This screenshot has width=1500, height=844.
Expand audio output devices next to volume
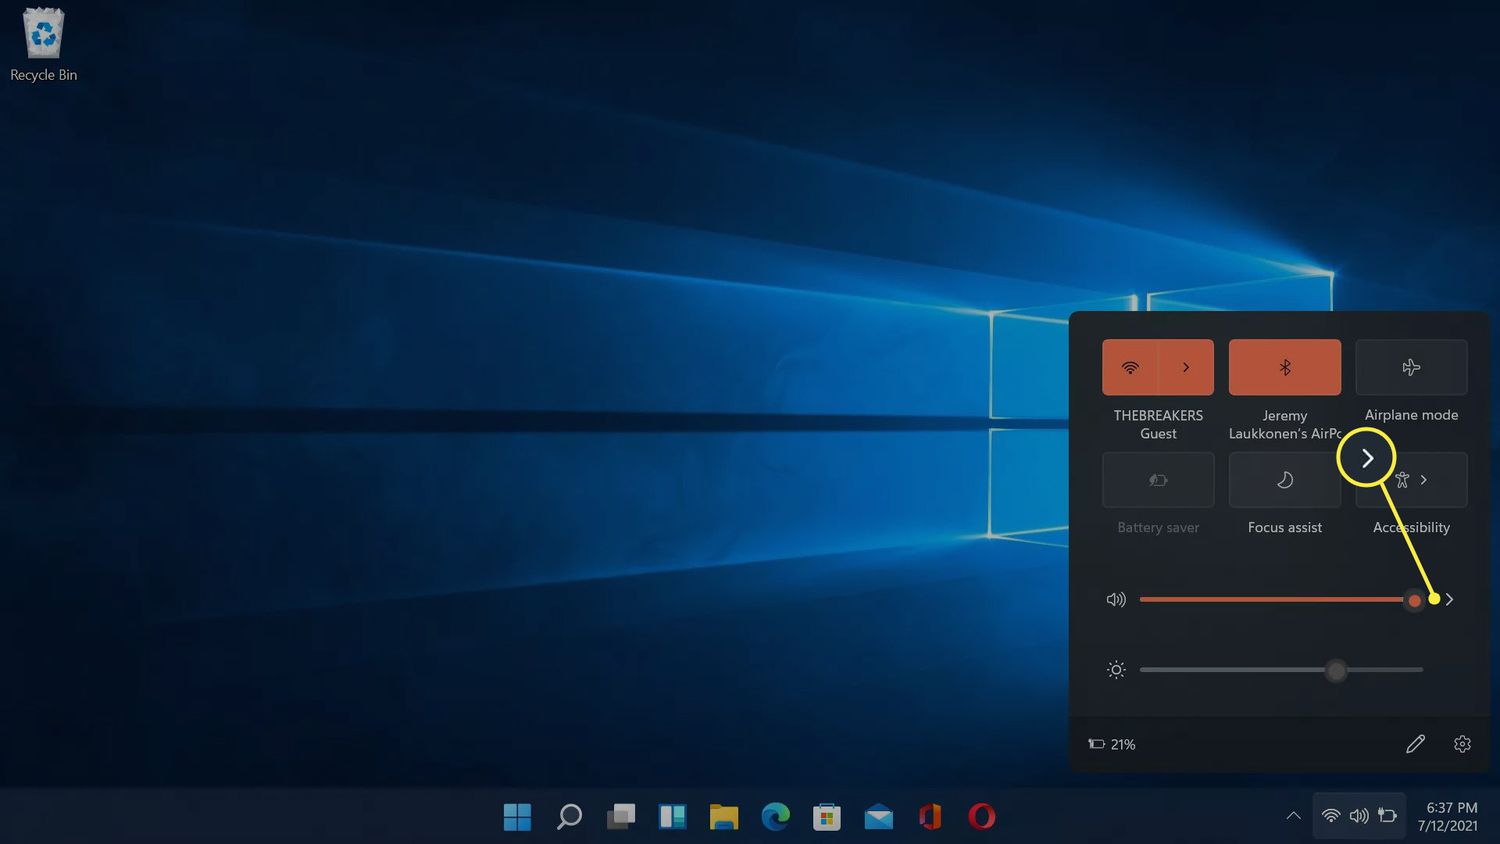point(1450,599)
